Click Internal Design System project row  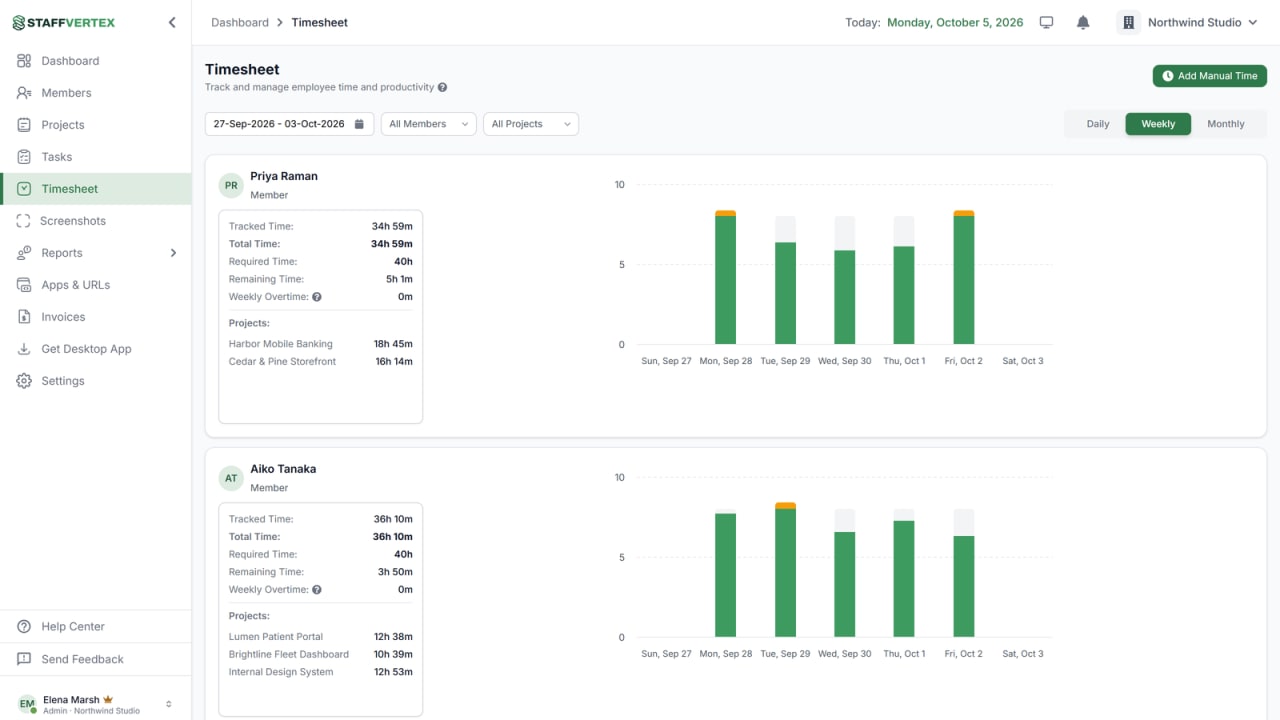click(321, 672)
